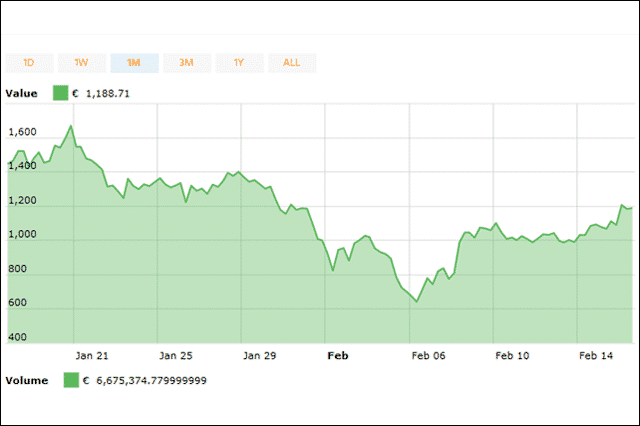
Task: Click the 1,200 y-axis label
Action: 22,200
